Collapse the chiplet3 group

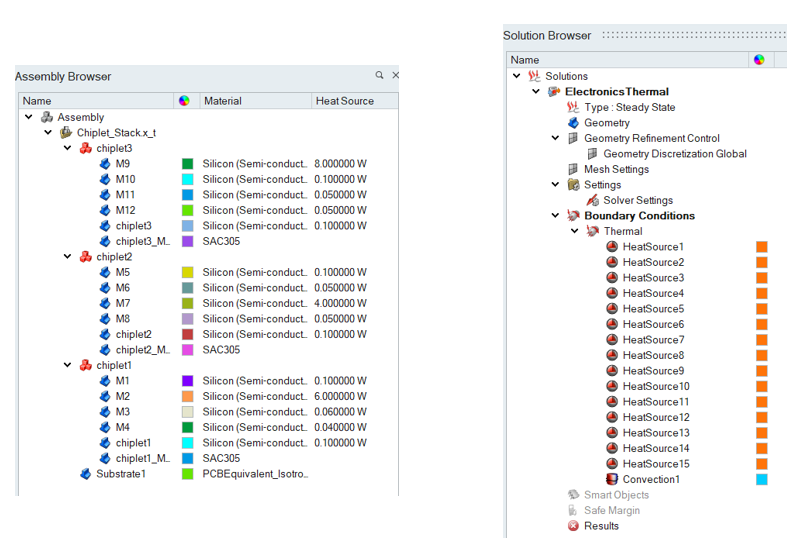(68, 148)
